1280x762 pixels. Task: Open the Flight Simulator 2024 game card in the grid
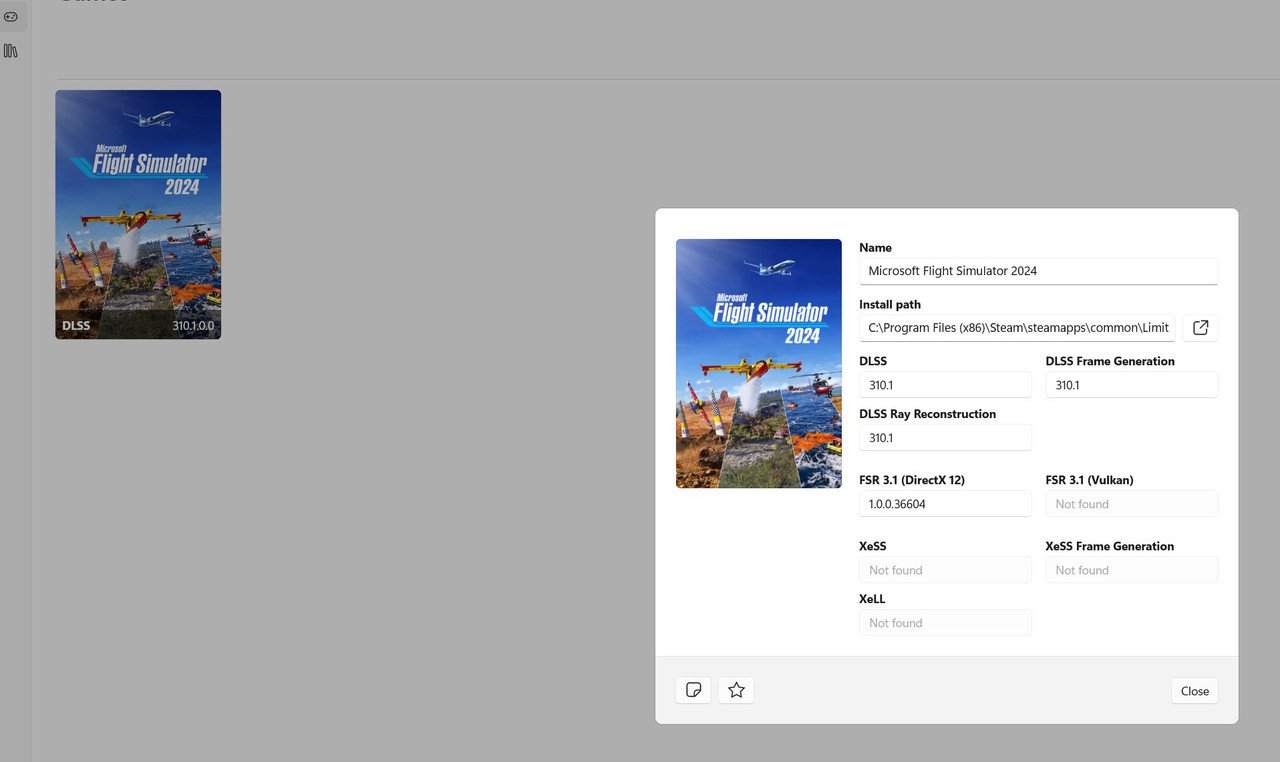pyautogui.click(x=138, y=214)
